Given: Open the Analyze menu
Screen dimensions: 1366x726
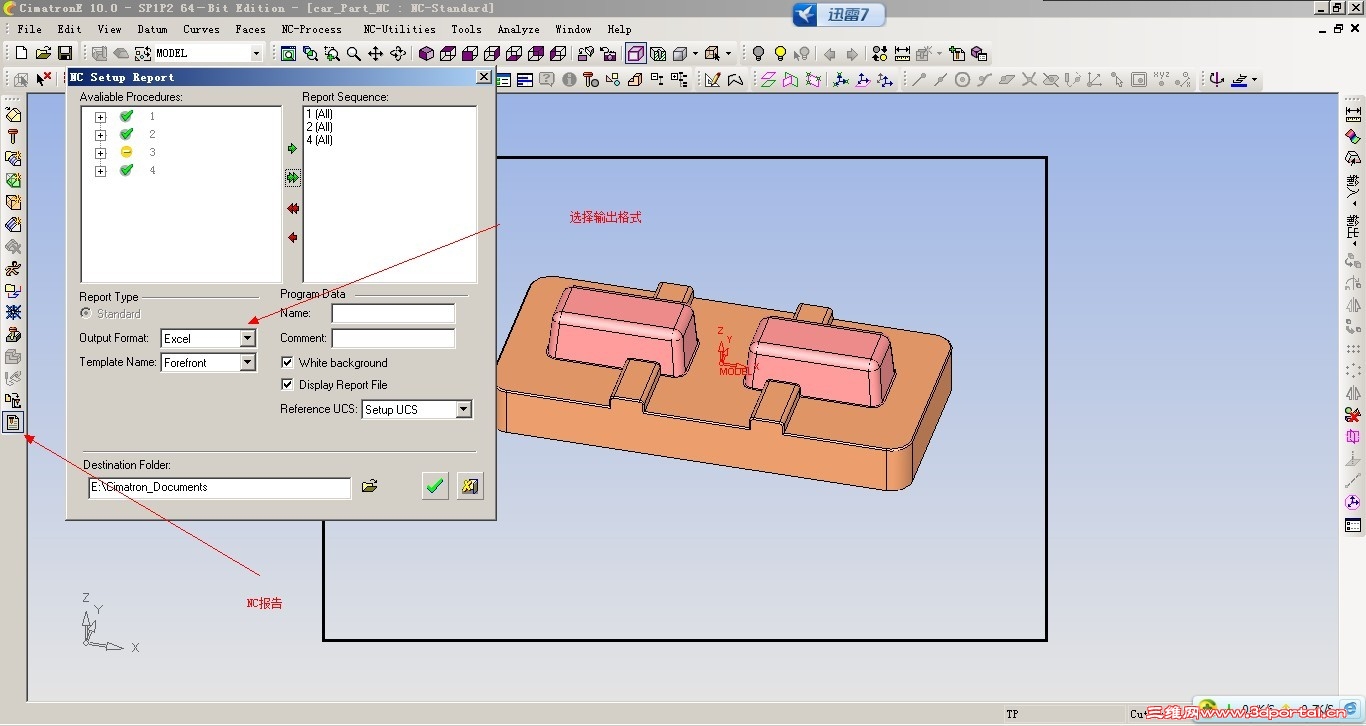Looking at the screenshot, I should point(518,29).
